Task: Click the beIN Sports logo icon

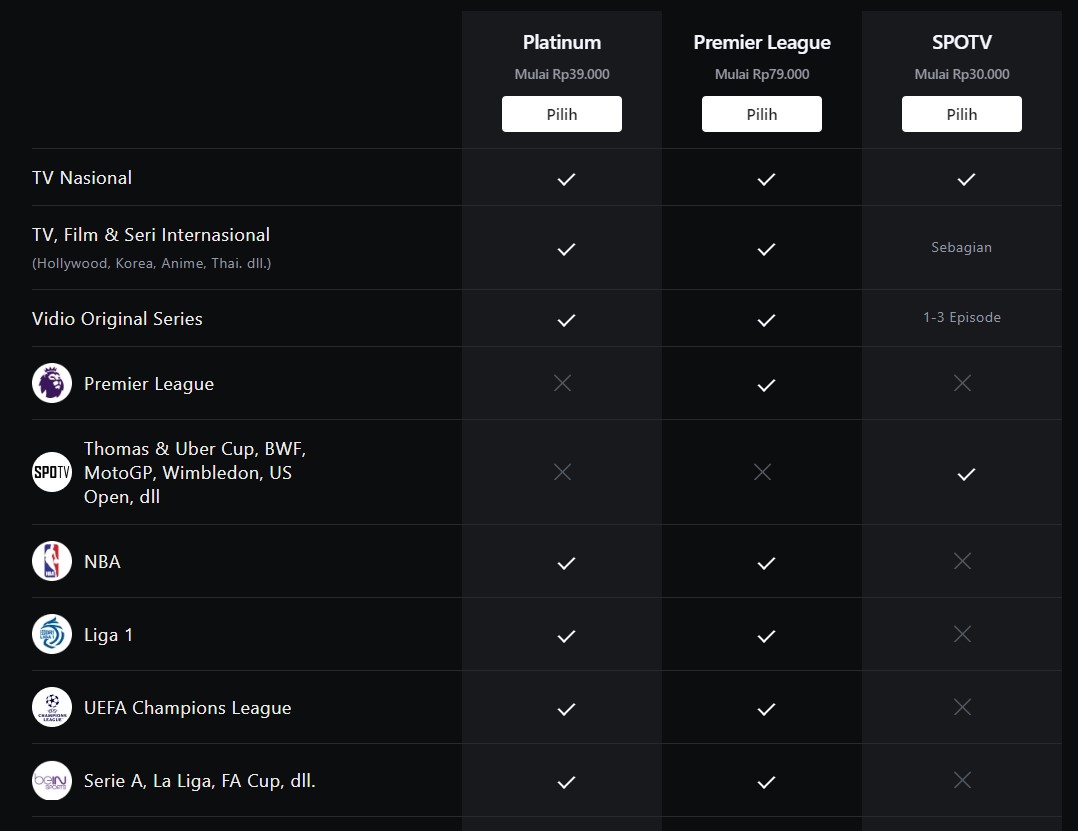Action: (52, 780)
